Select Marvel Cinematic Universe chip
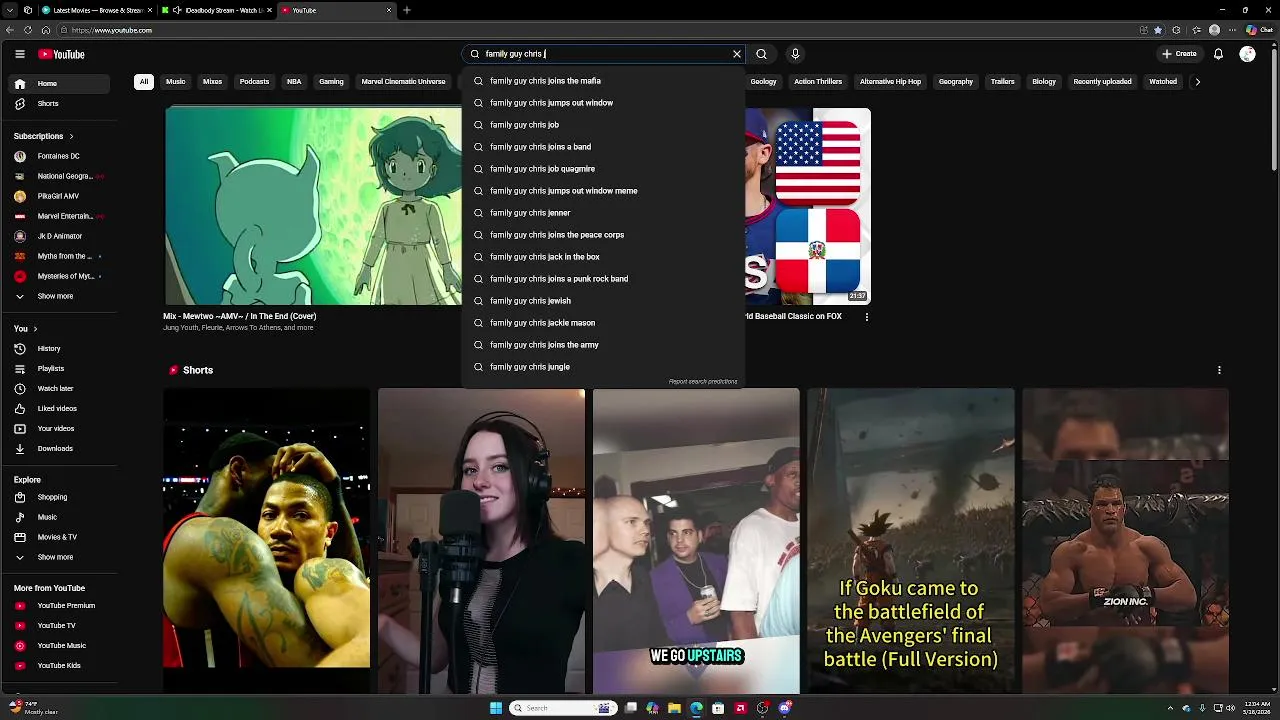1280x720 pixels. [x=403, y=82]
